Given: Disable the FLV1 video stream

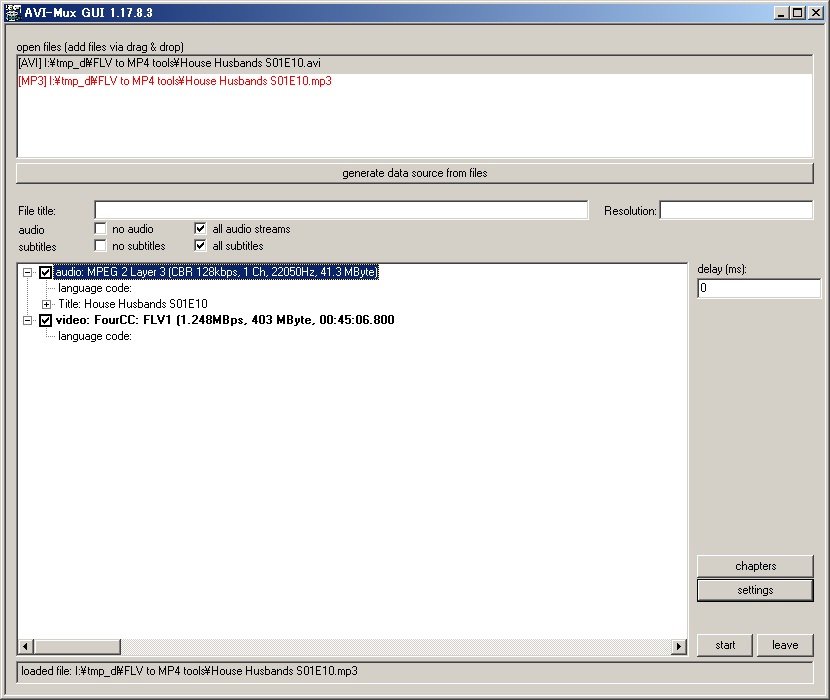Looking at the screenshot, I should click(x=44, y=320).
